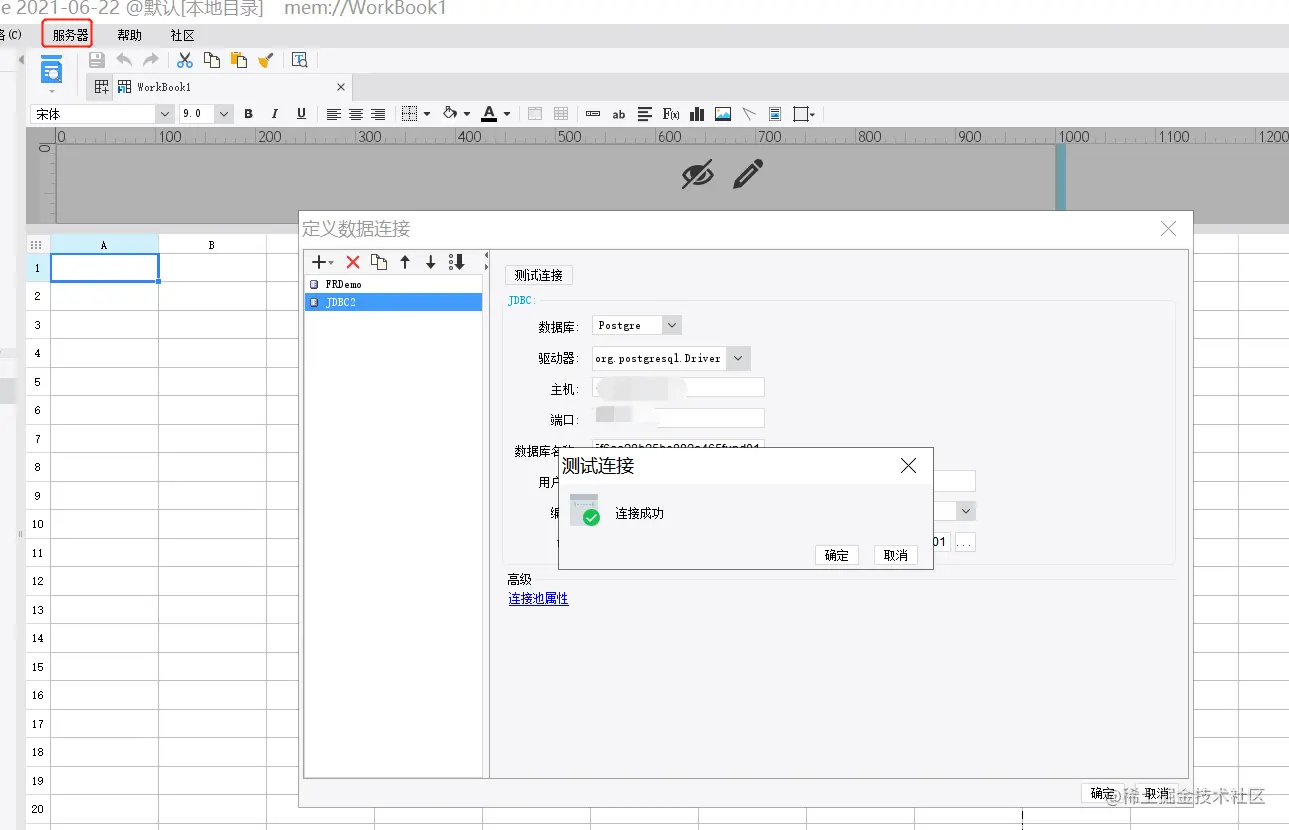This screenshot has height=830, width=1289.
Task: Select cell A1 in the worksheet
Action: 105,267
